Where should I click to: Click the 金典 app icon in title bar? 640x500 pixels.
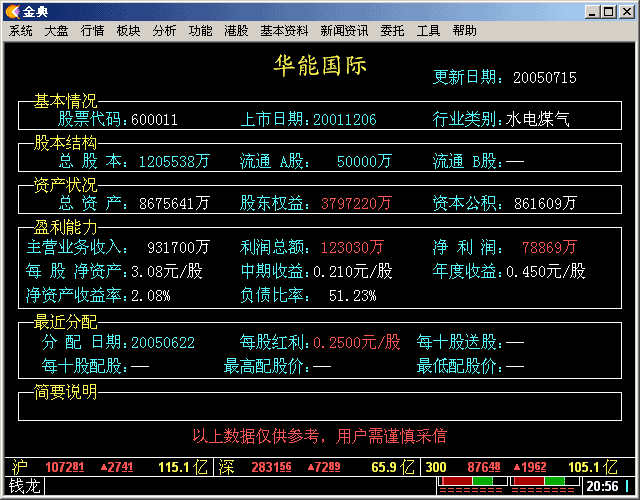[x=13, y=11]
